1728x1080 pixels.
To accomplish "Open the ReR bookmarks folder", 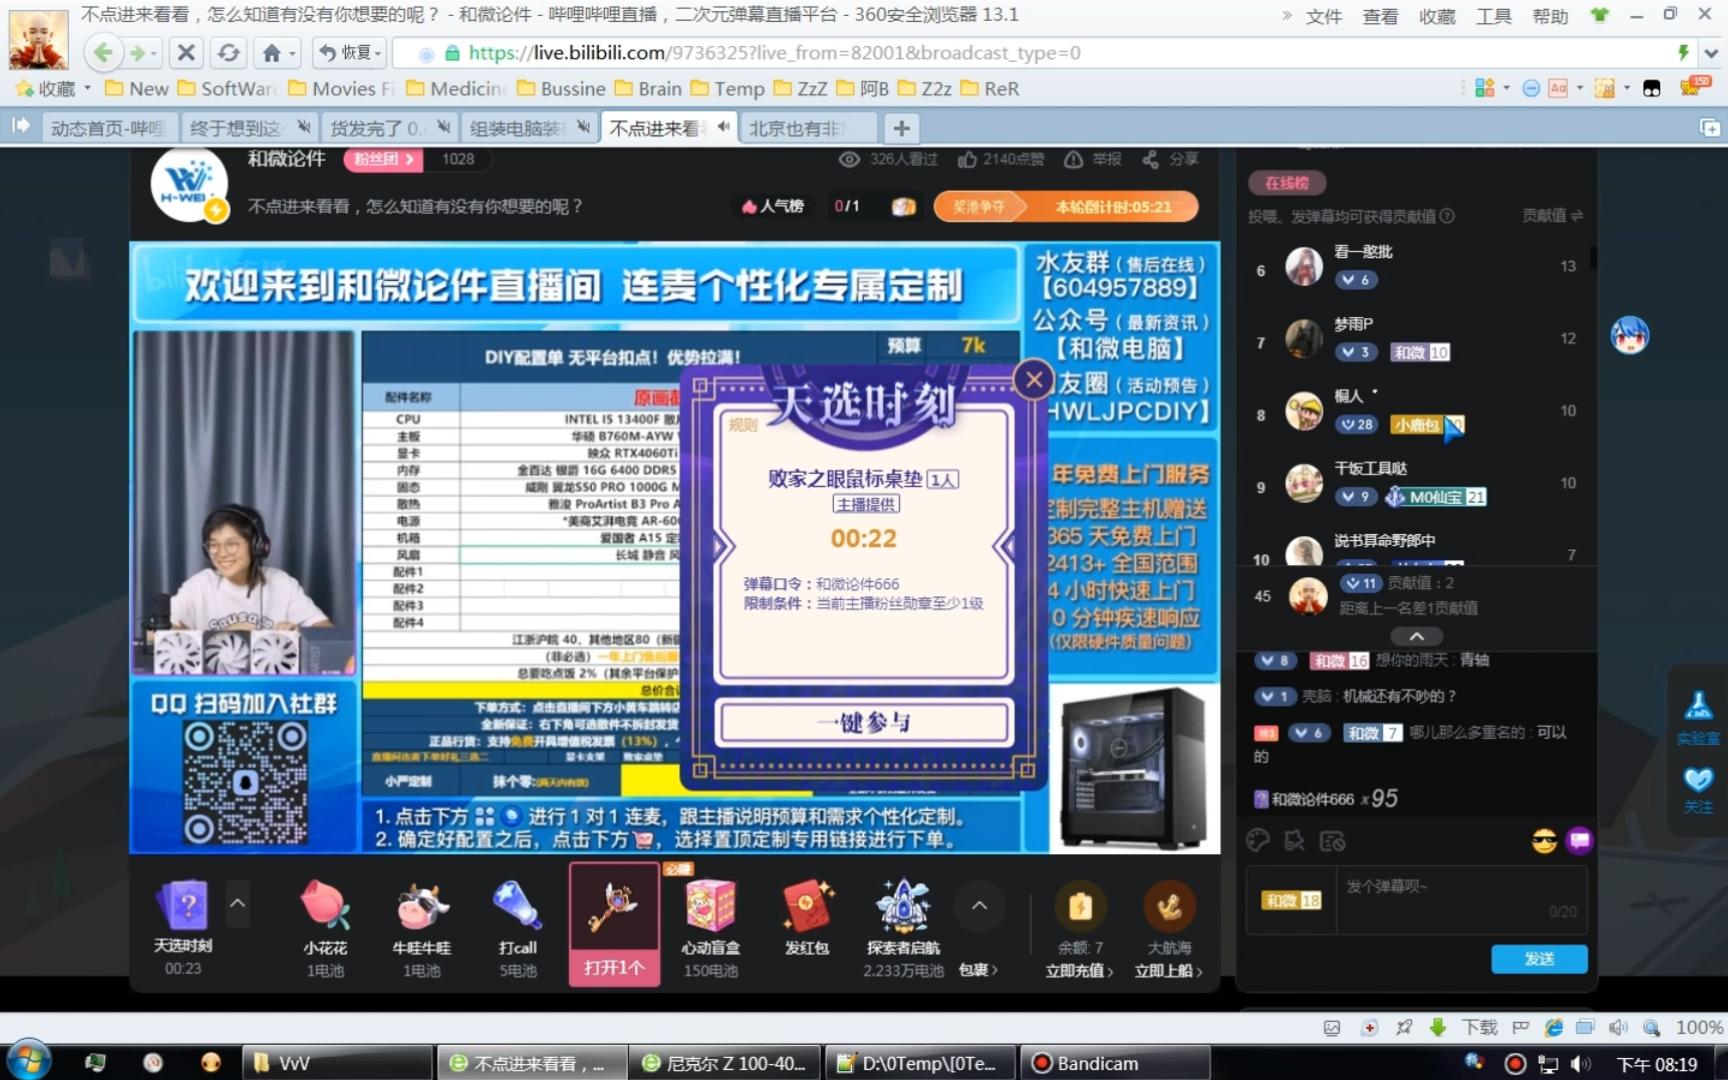I will (x=990, y=89).
